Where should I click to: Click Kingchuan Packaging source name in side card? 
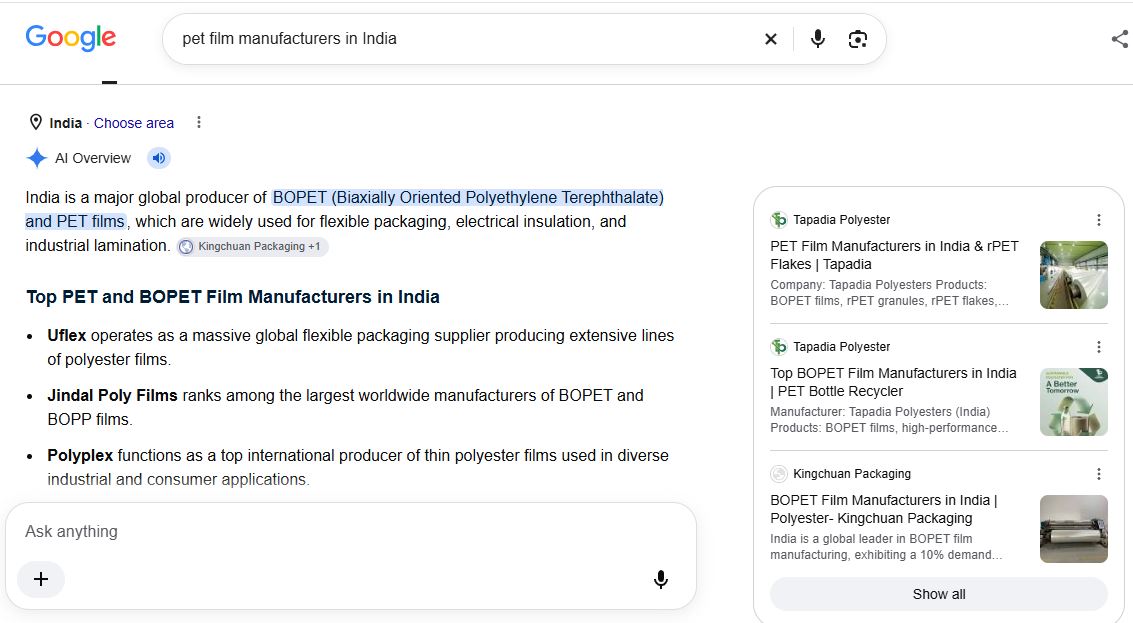[x=852, y=474]
